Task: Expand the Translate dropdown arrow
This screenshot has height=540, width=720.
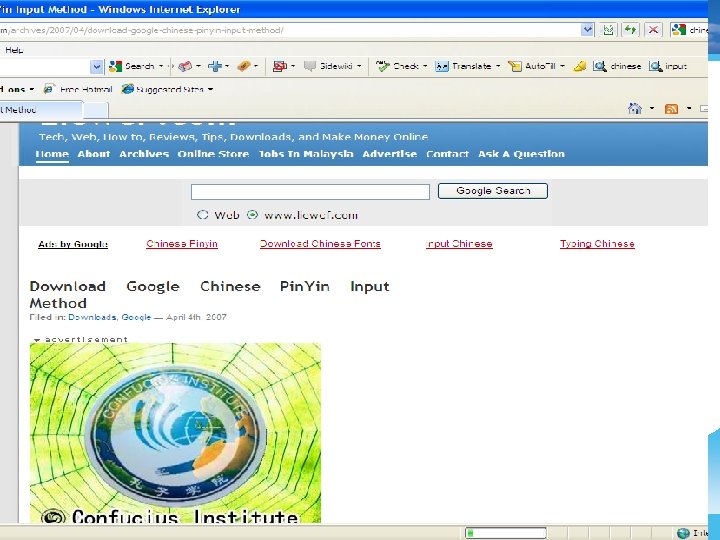Action: tap(498, 67)
